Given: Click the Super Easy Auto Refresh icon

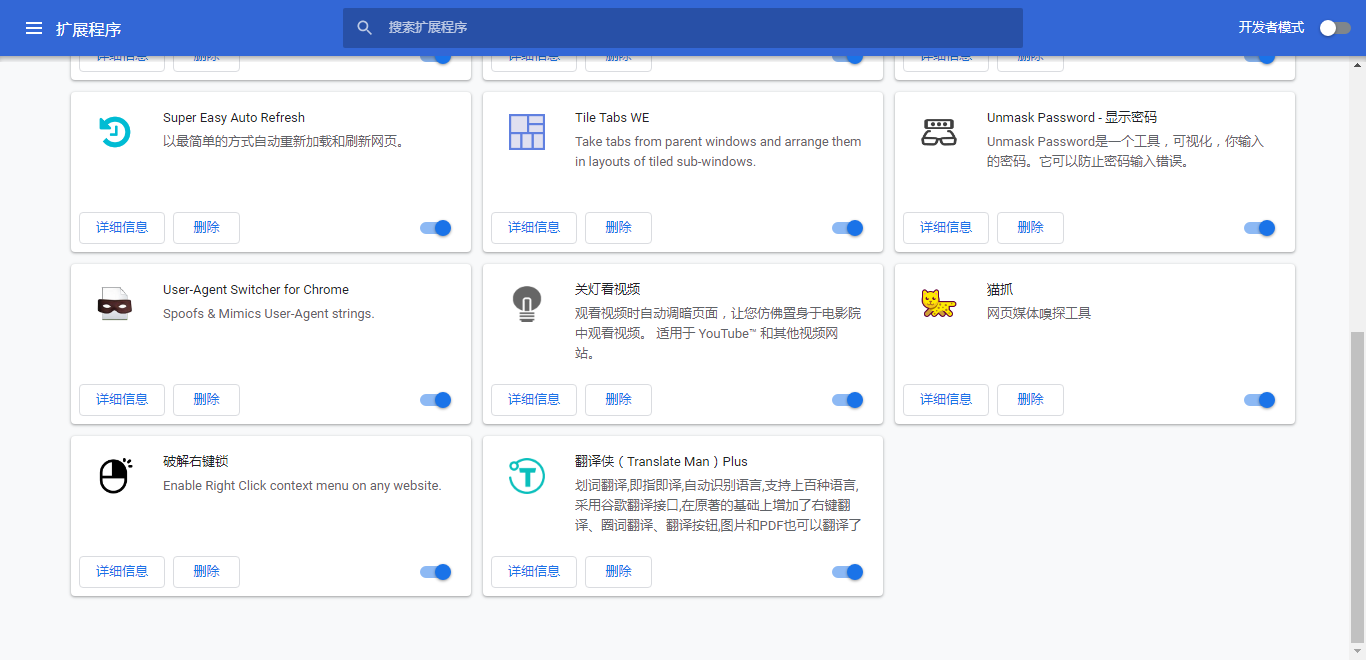Looking at the screenshot, I should pyautogui.click(x=115, y=132).
